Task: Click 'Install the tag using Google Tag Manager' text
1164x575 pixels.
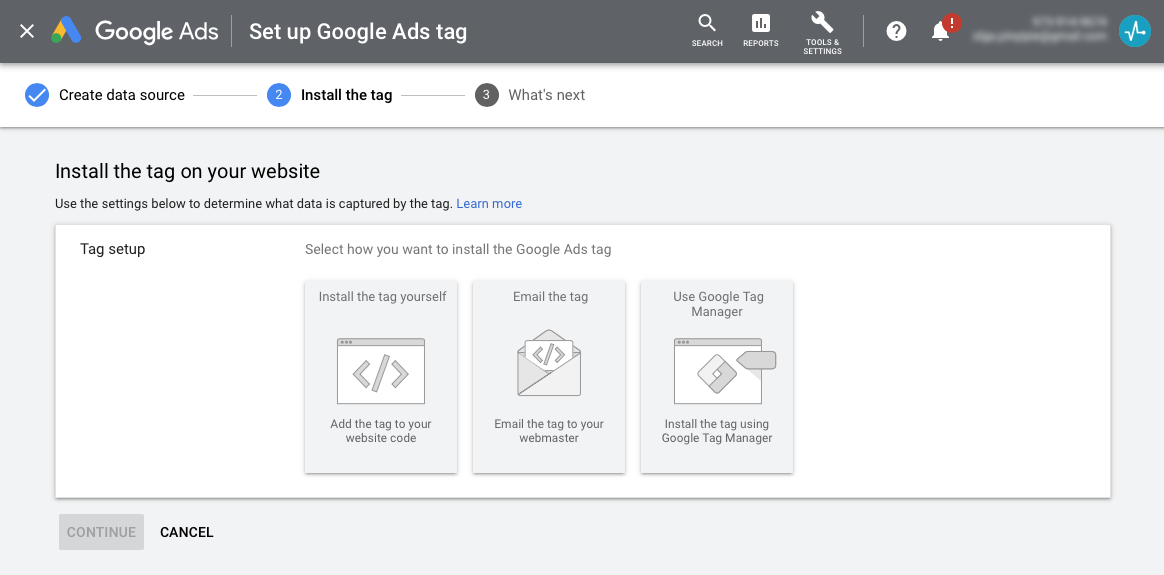Action: tap(717, 431)
